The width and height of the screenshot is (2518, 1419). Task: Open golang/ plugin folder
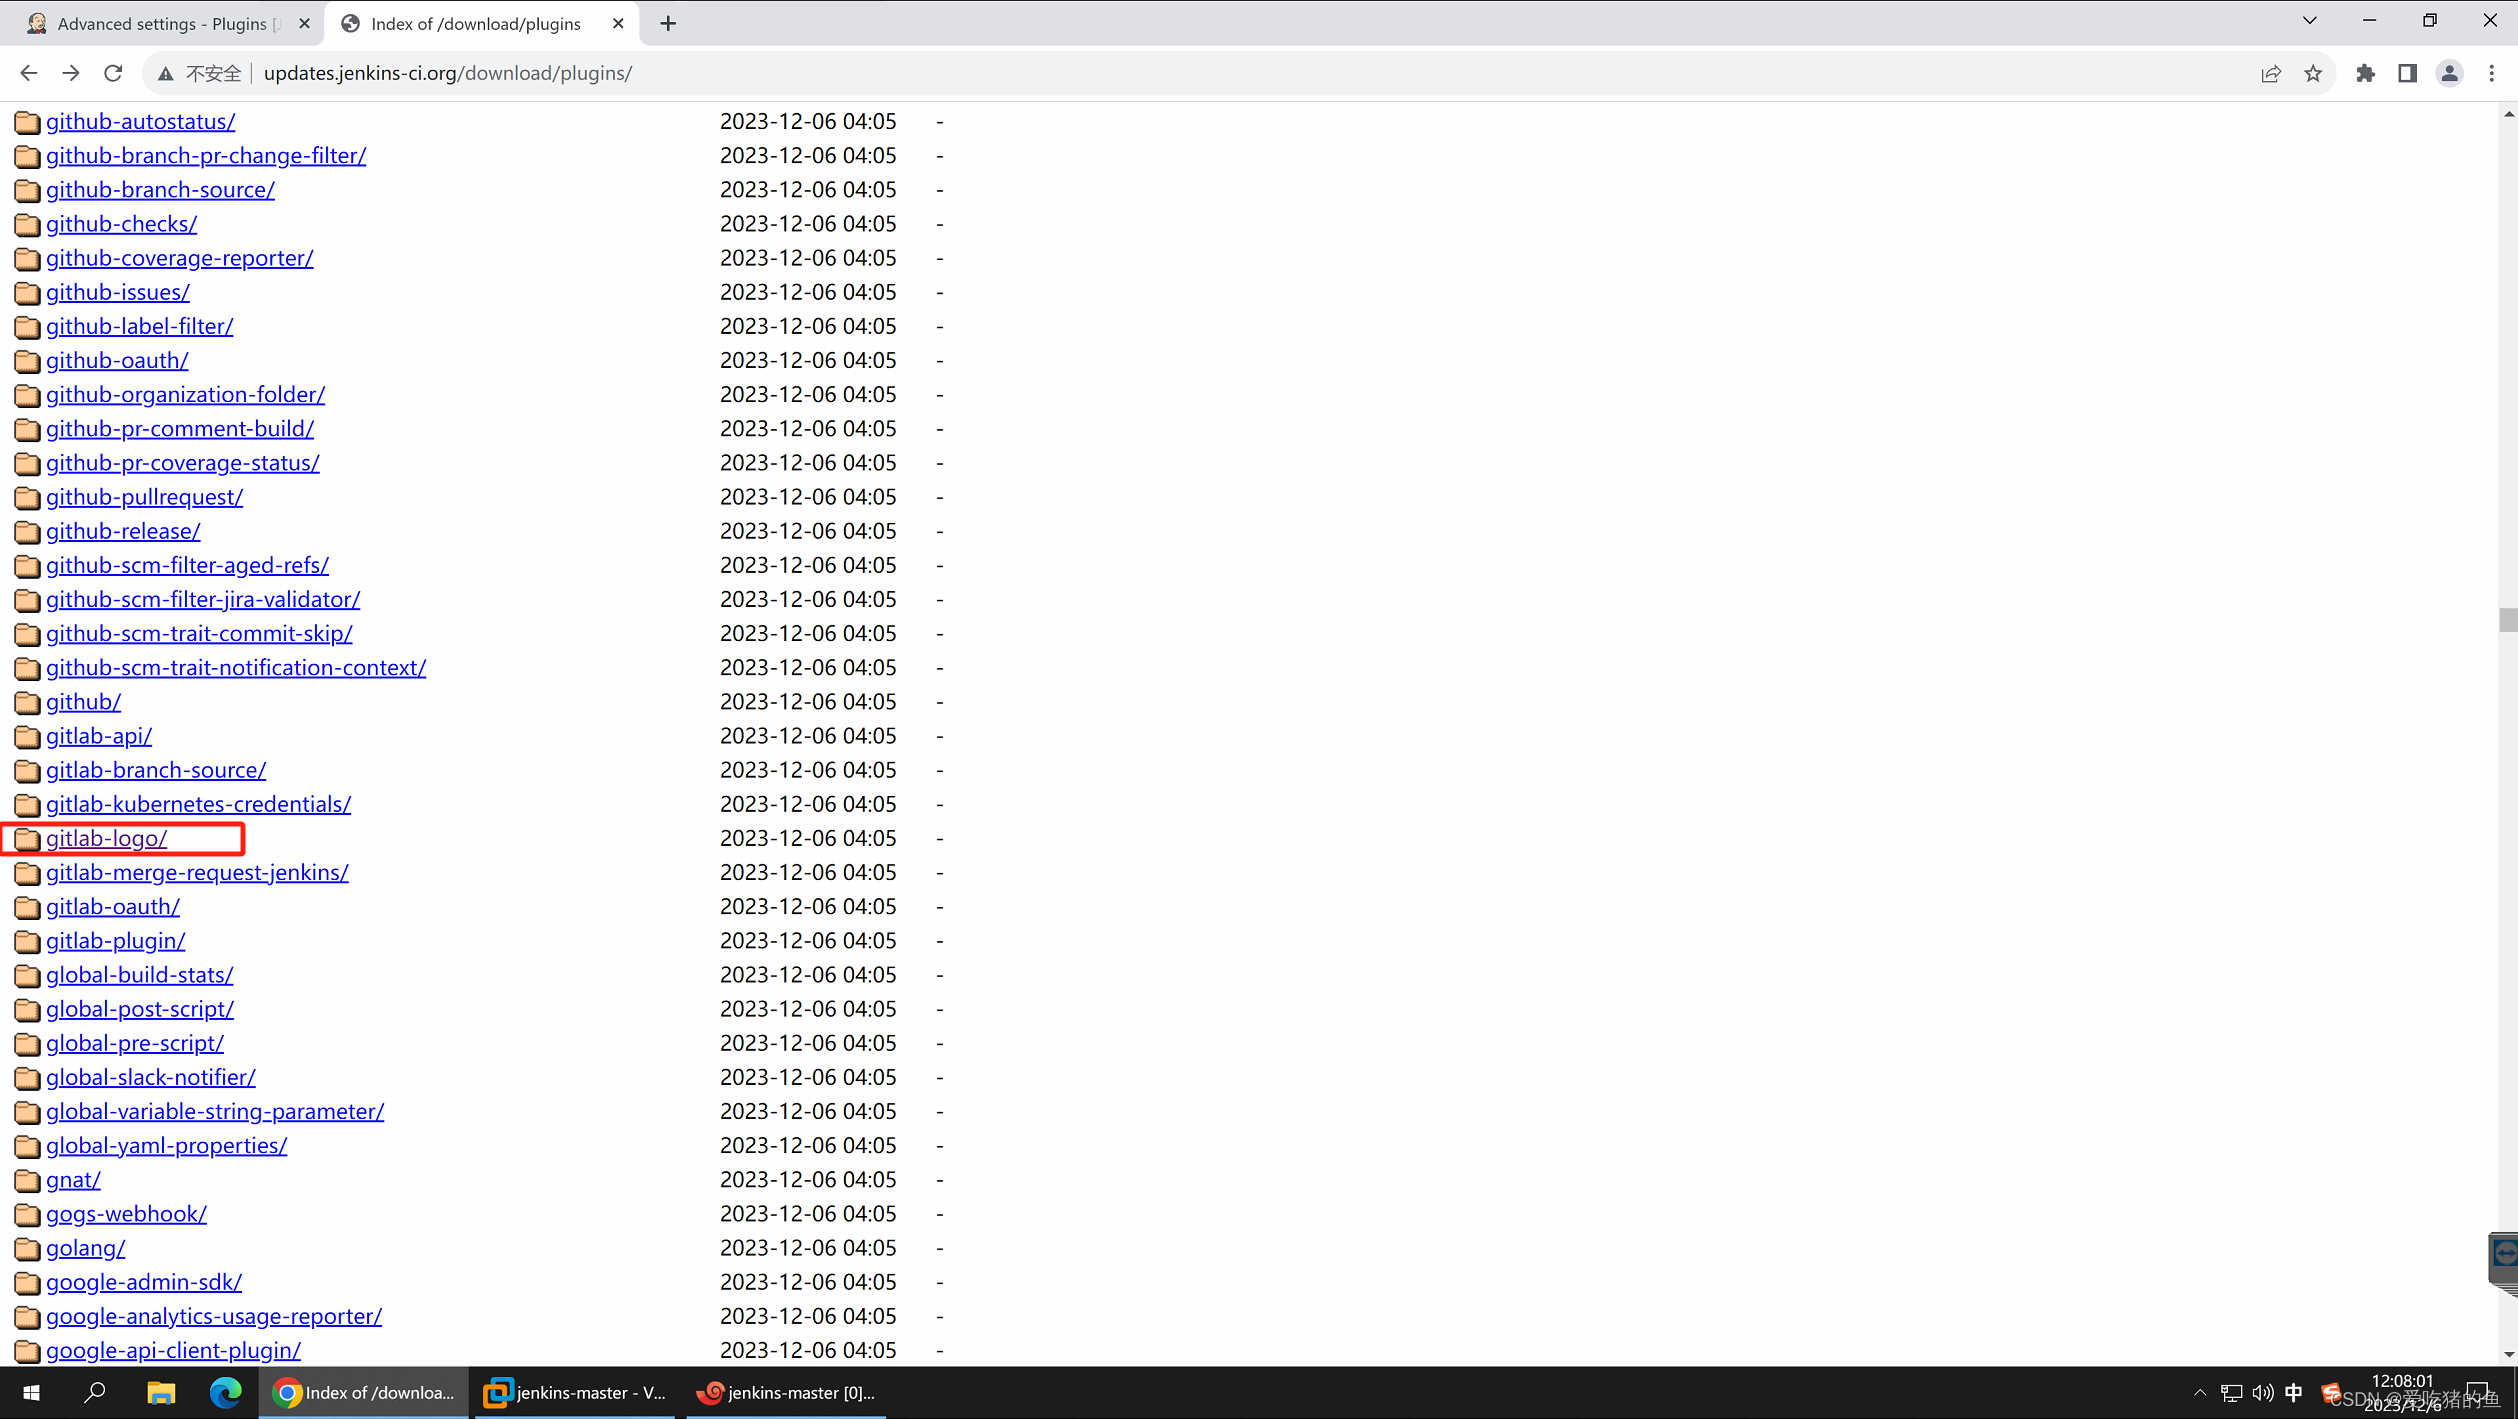pyautogui.click(x=85, y=1247)
